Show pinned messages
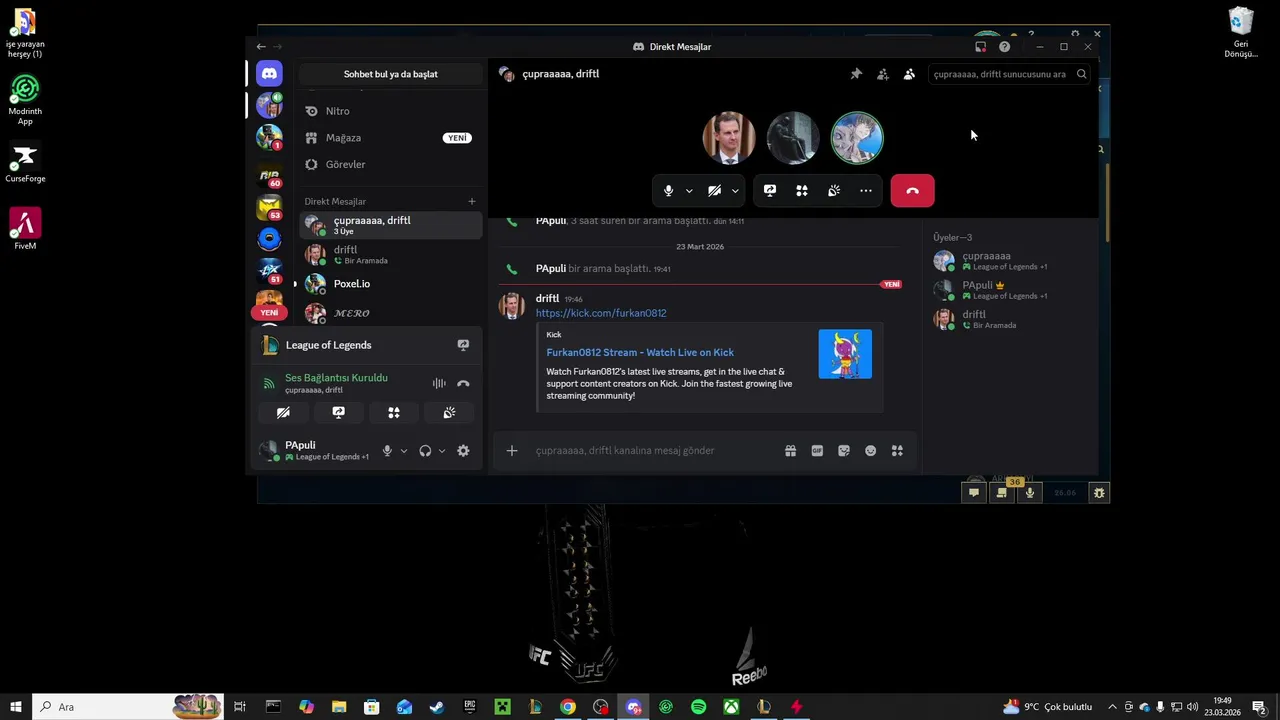Viewport: 1280px width, 720px height. [x=856, y=74]
